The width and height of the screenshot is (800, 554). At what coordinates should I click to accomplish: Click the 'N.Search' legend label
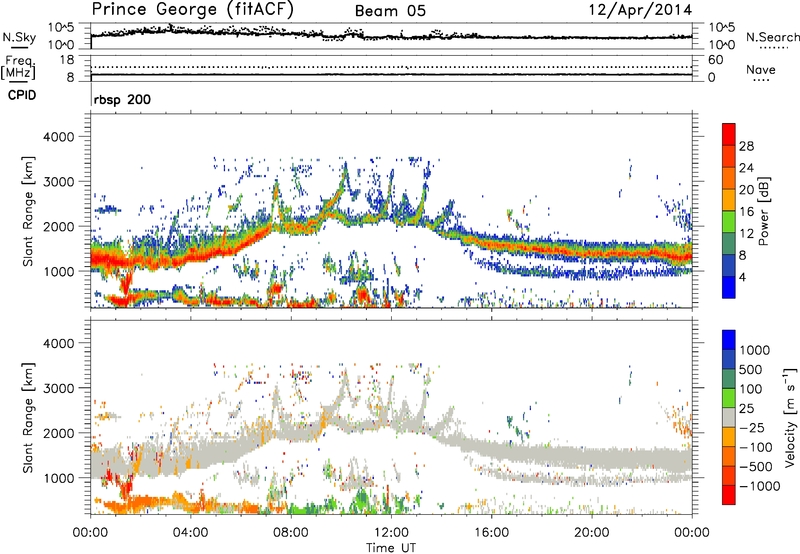[x=773, y=37]
